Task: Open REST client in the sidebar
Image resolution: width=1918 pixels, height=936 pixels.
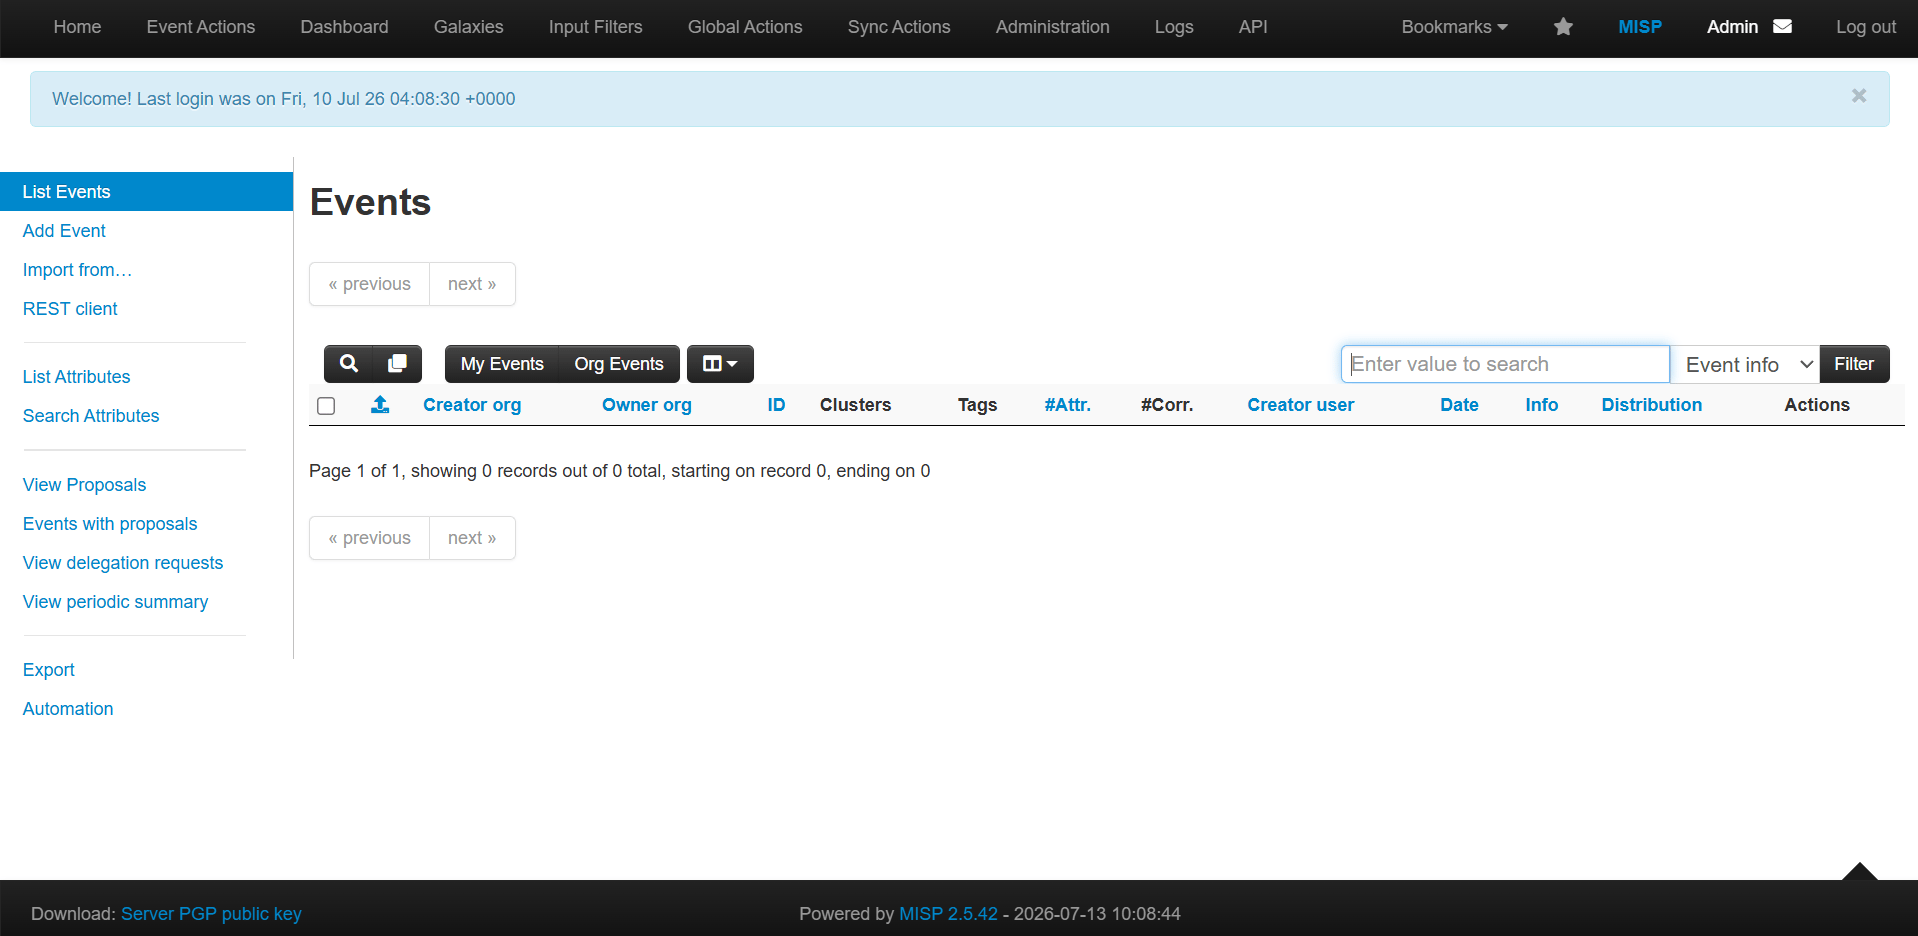Action: pos(70,309)
